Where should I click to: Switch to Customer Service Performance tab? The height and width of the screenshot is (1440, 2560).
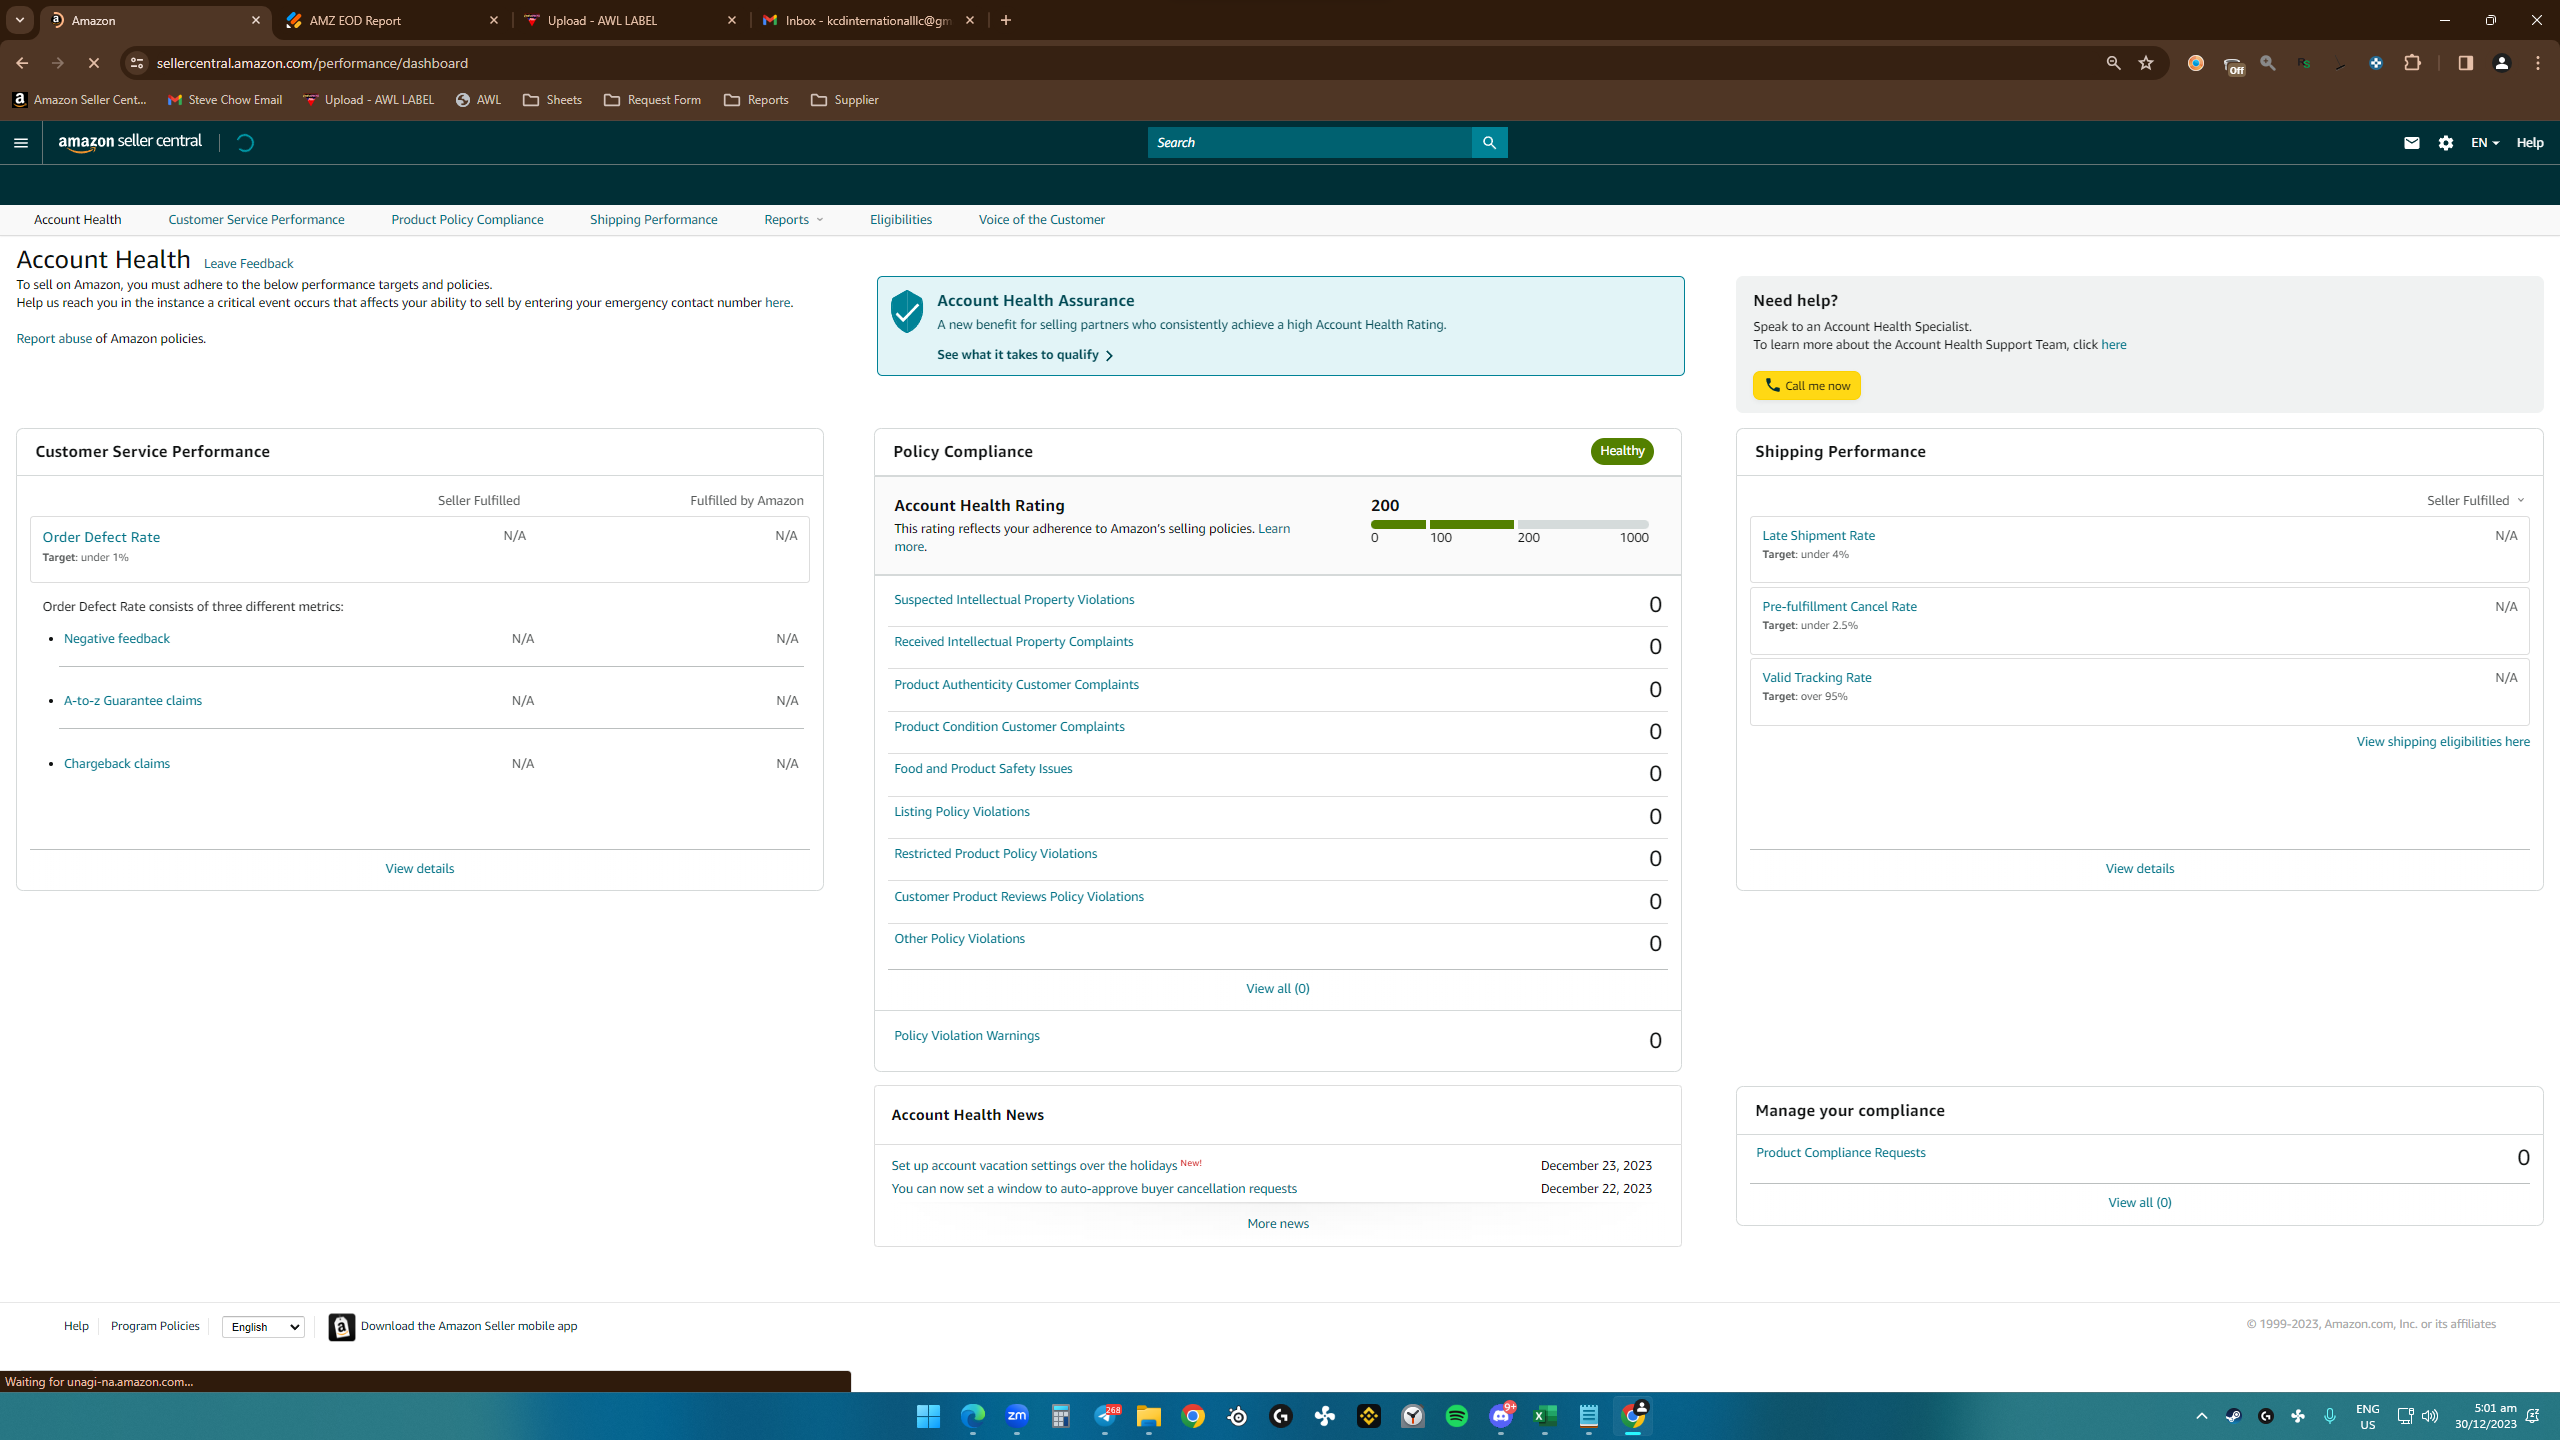point(256,220)
